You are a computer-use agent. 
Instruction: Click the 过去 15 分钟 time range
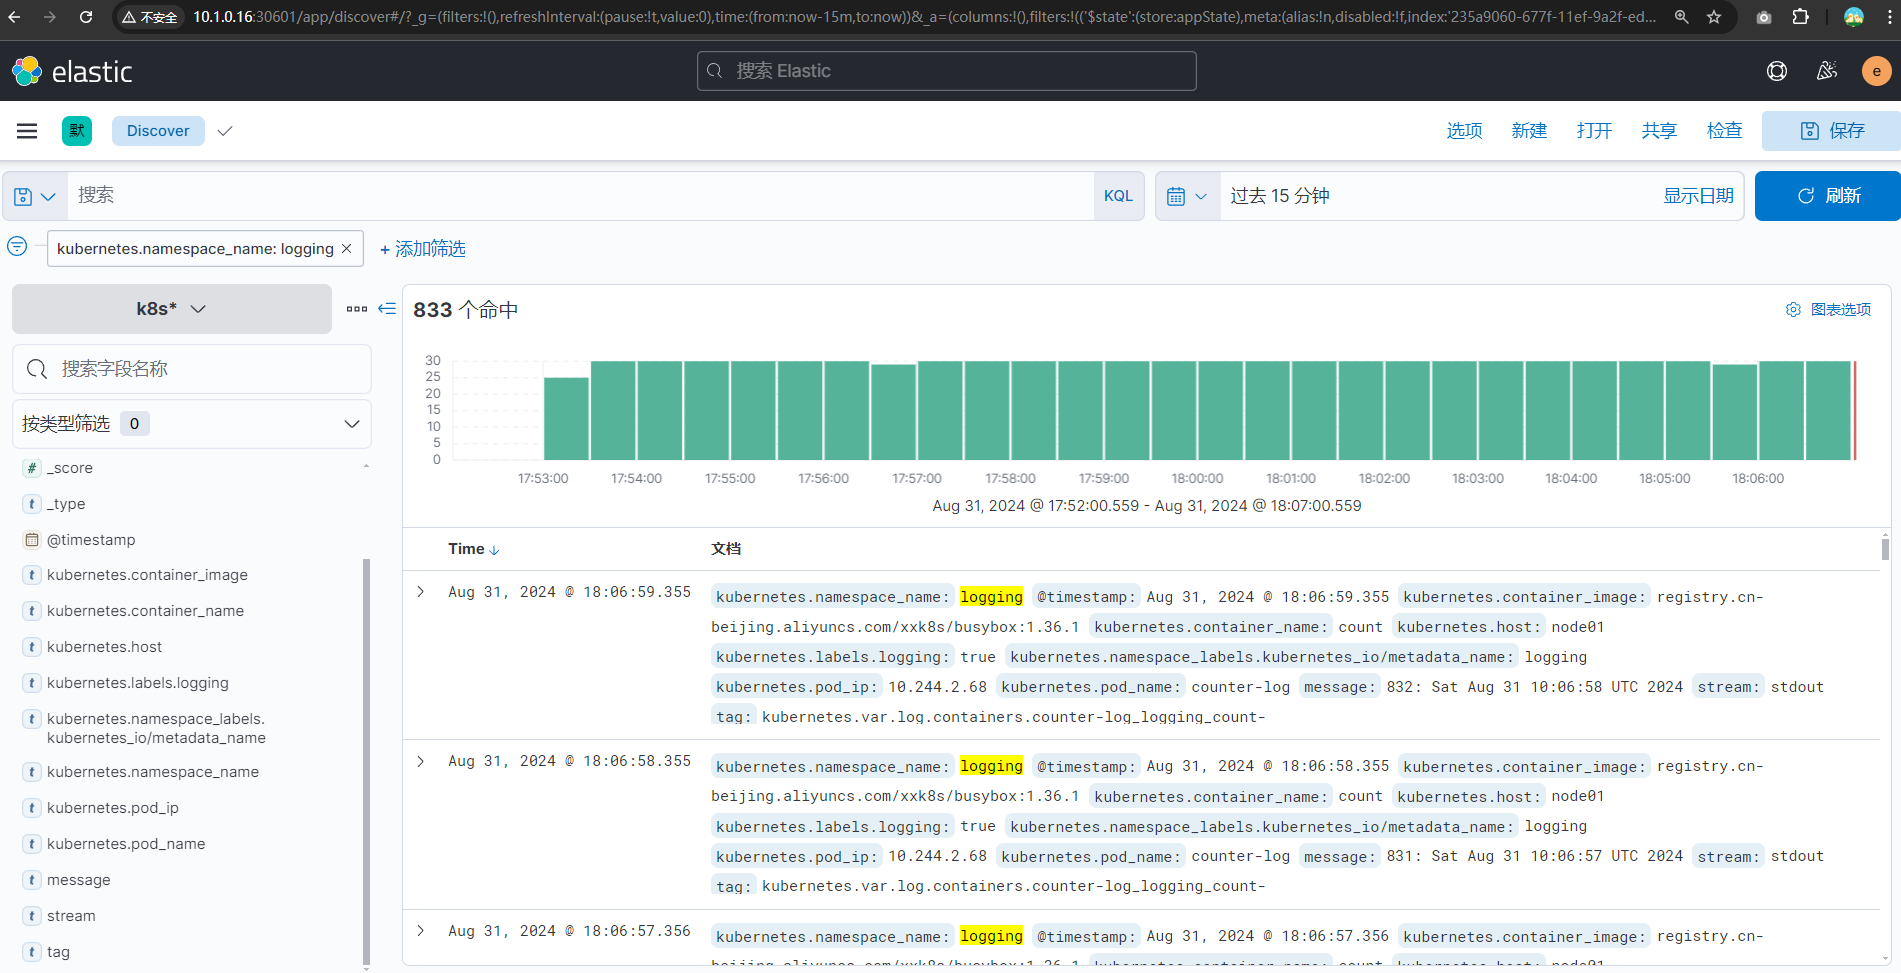(x=1280, y=196)
